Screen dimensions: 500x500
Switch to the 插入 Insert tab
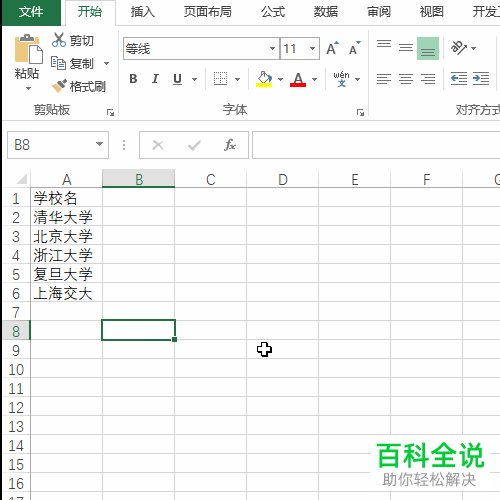[x=143, y=12]
